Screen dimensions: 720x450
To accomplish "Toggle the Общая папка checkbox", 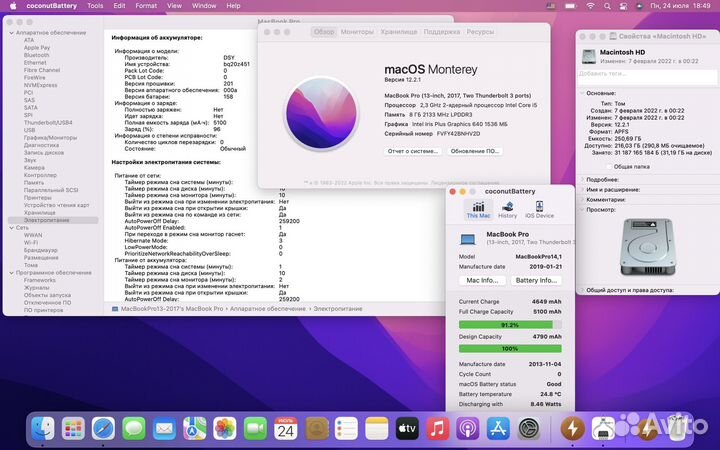I will click(609, 167).
